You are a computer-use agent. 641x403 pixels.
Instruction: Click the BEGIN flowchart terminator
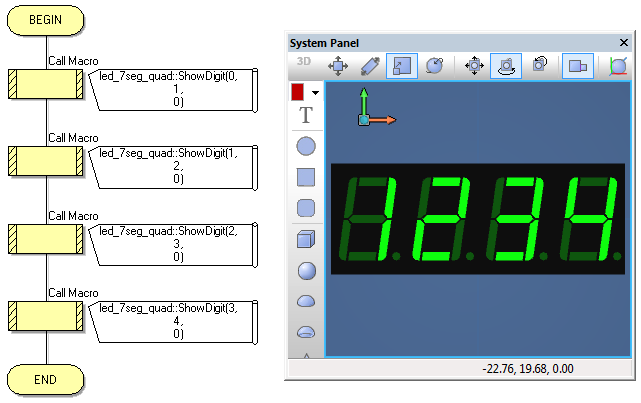(x=45, y=20)
